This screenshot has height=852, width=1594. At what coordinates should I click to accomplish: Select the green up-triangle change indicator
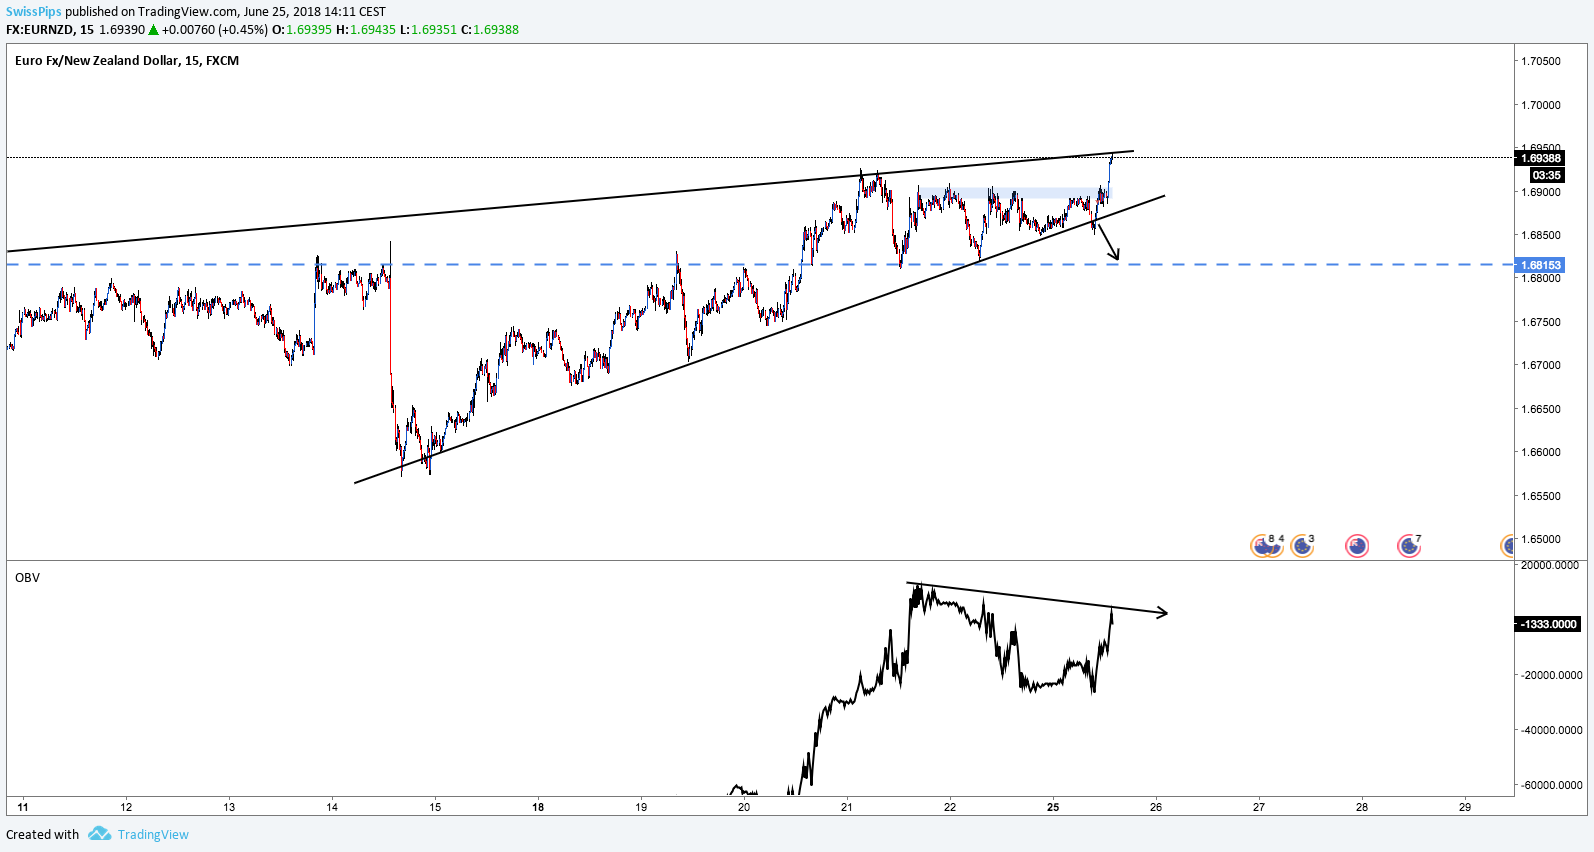(153, 30)
